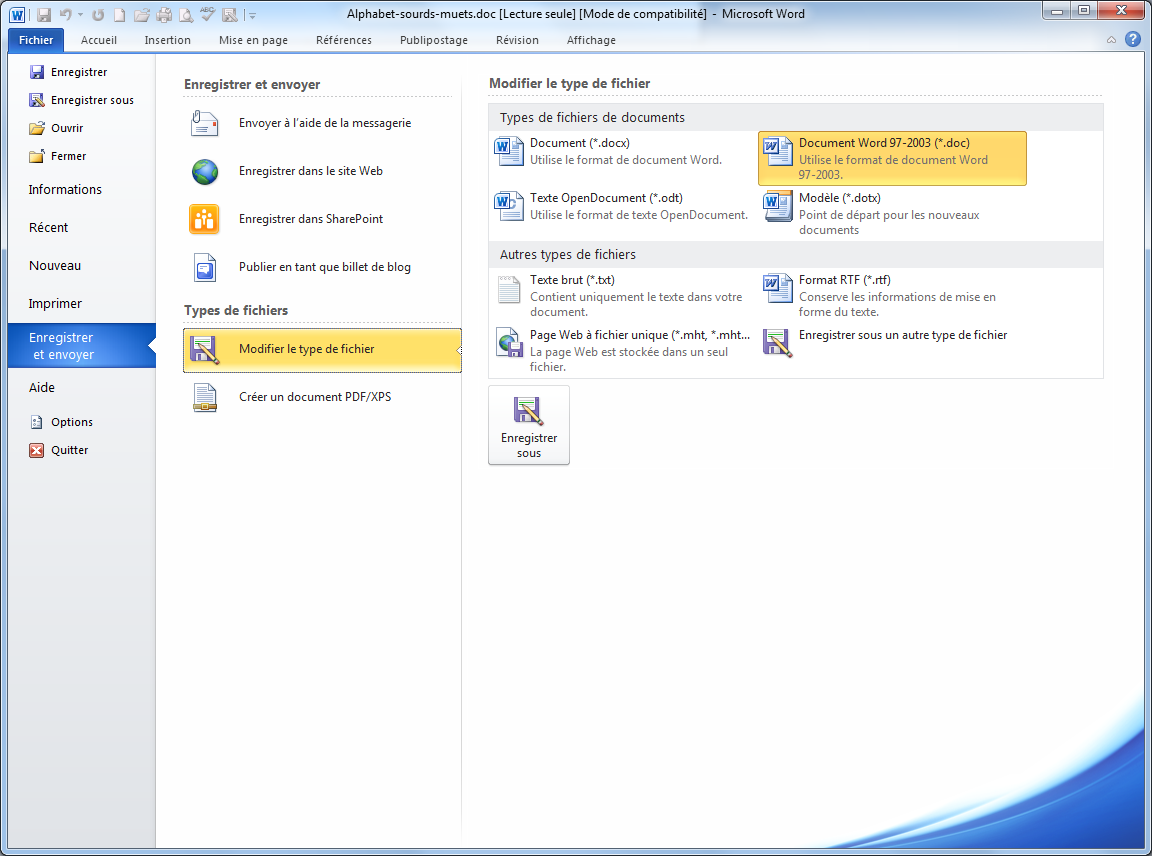Click Fermer in the Backstage menu

(x=82, y=156)
